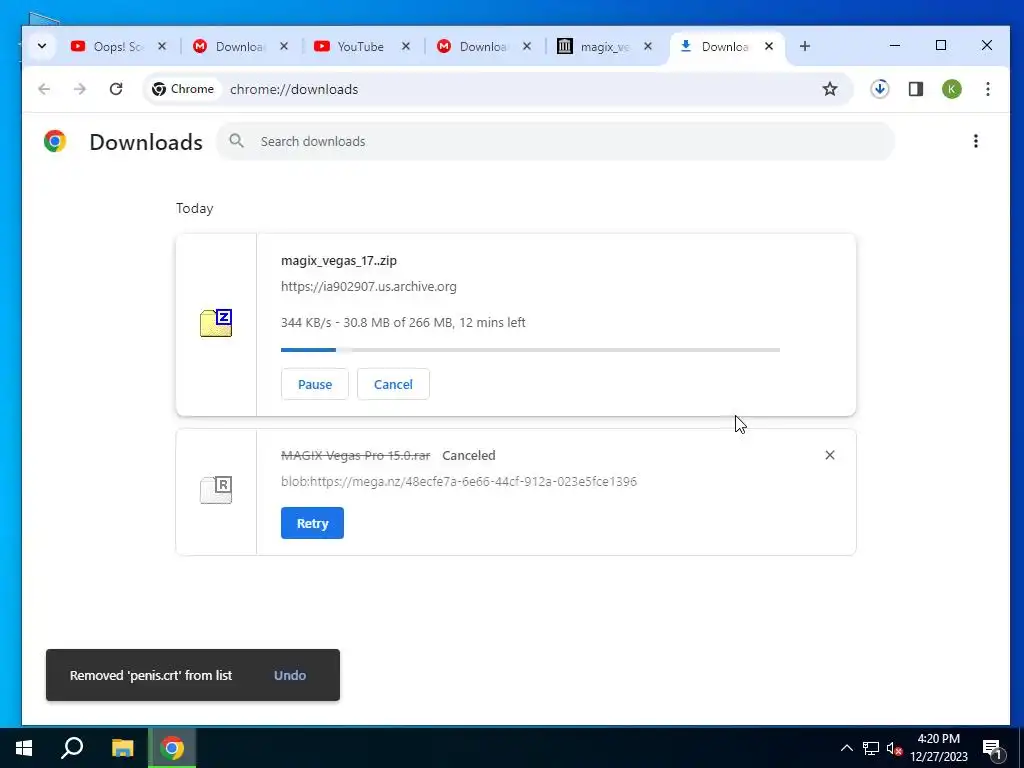This screenshot has height=768, width=1024.
Task: Close the magix_ve archive tab
Action: click(648, 46)
